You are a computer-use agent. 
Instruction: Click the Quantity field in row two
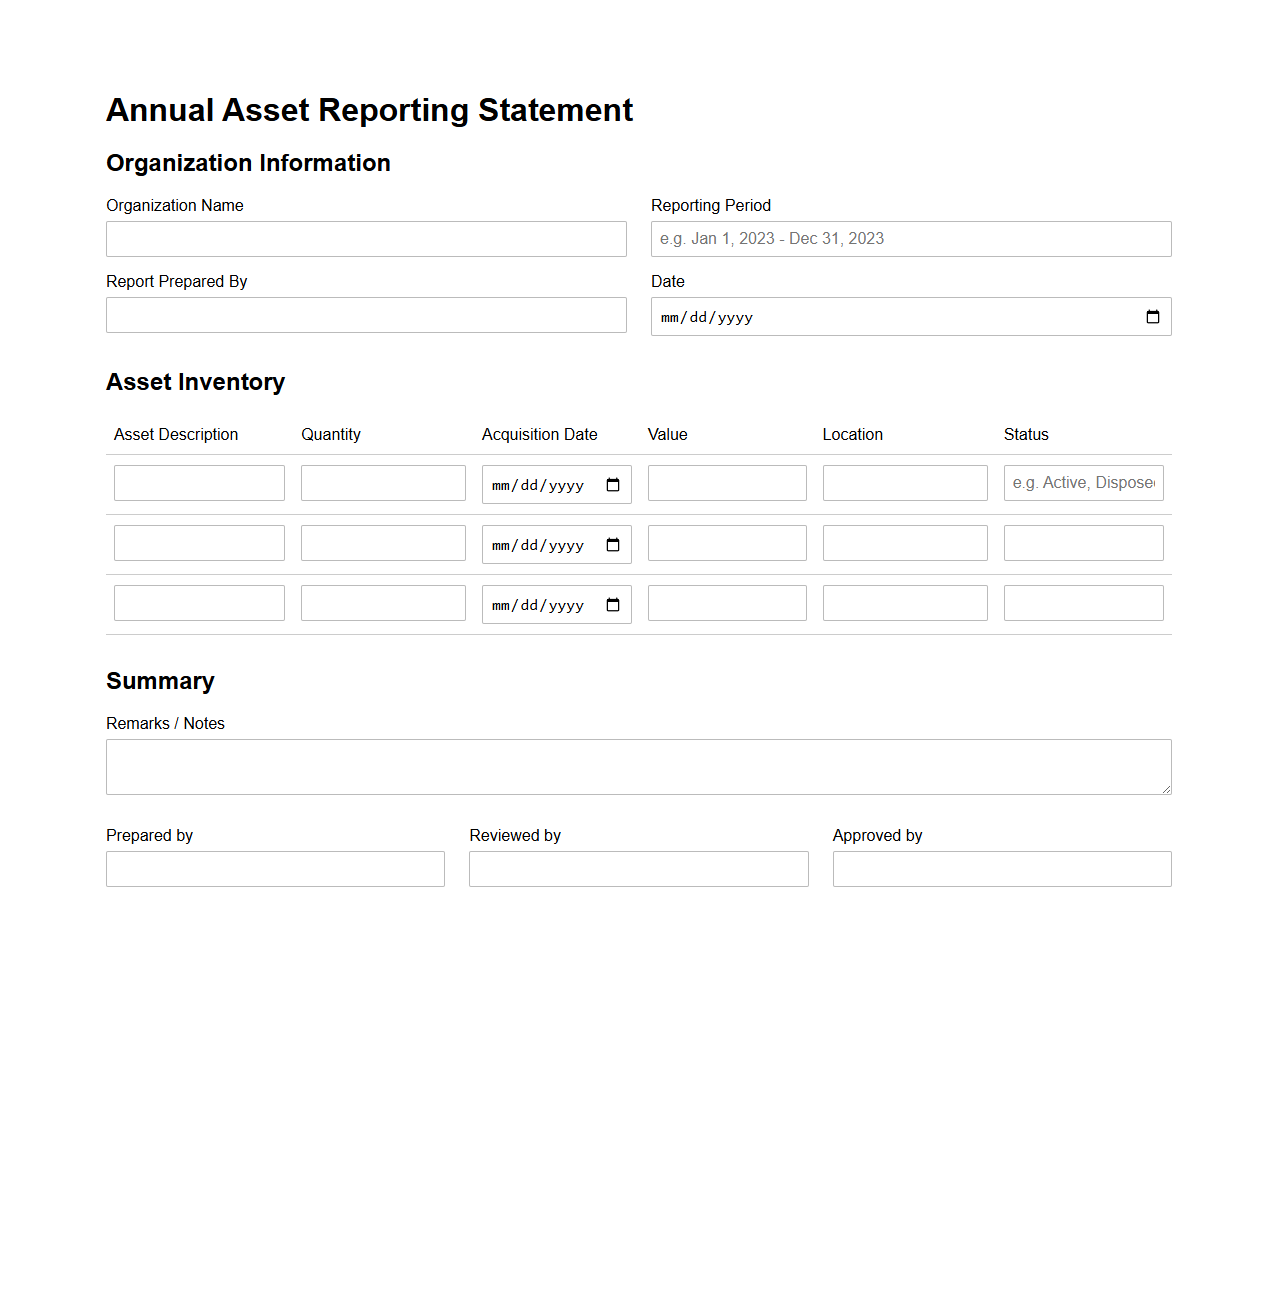click(383, 542)
